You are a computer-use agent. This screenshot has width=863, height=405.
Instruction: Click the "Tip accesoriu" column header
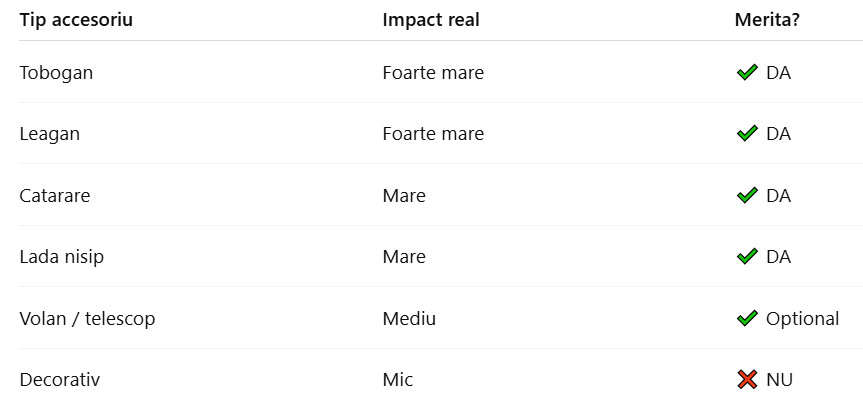click(x=76, y=20)
